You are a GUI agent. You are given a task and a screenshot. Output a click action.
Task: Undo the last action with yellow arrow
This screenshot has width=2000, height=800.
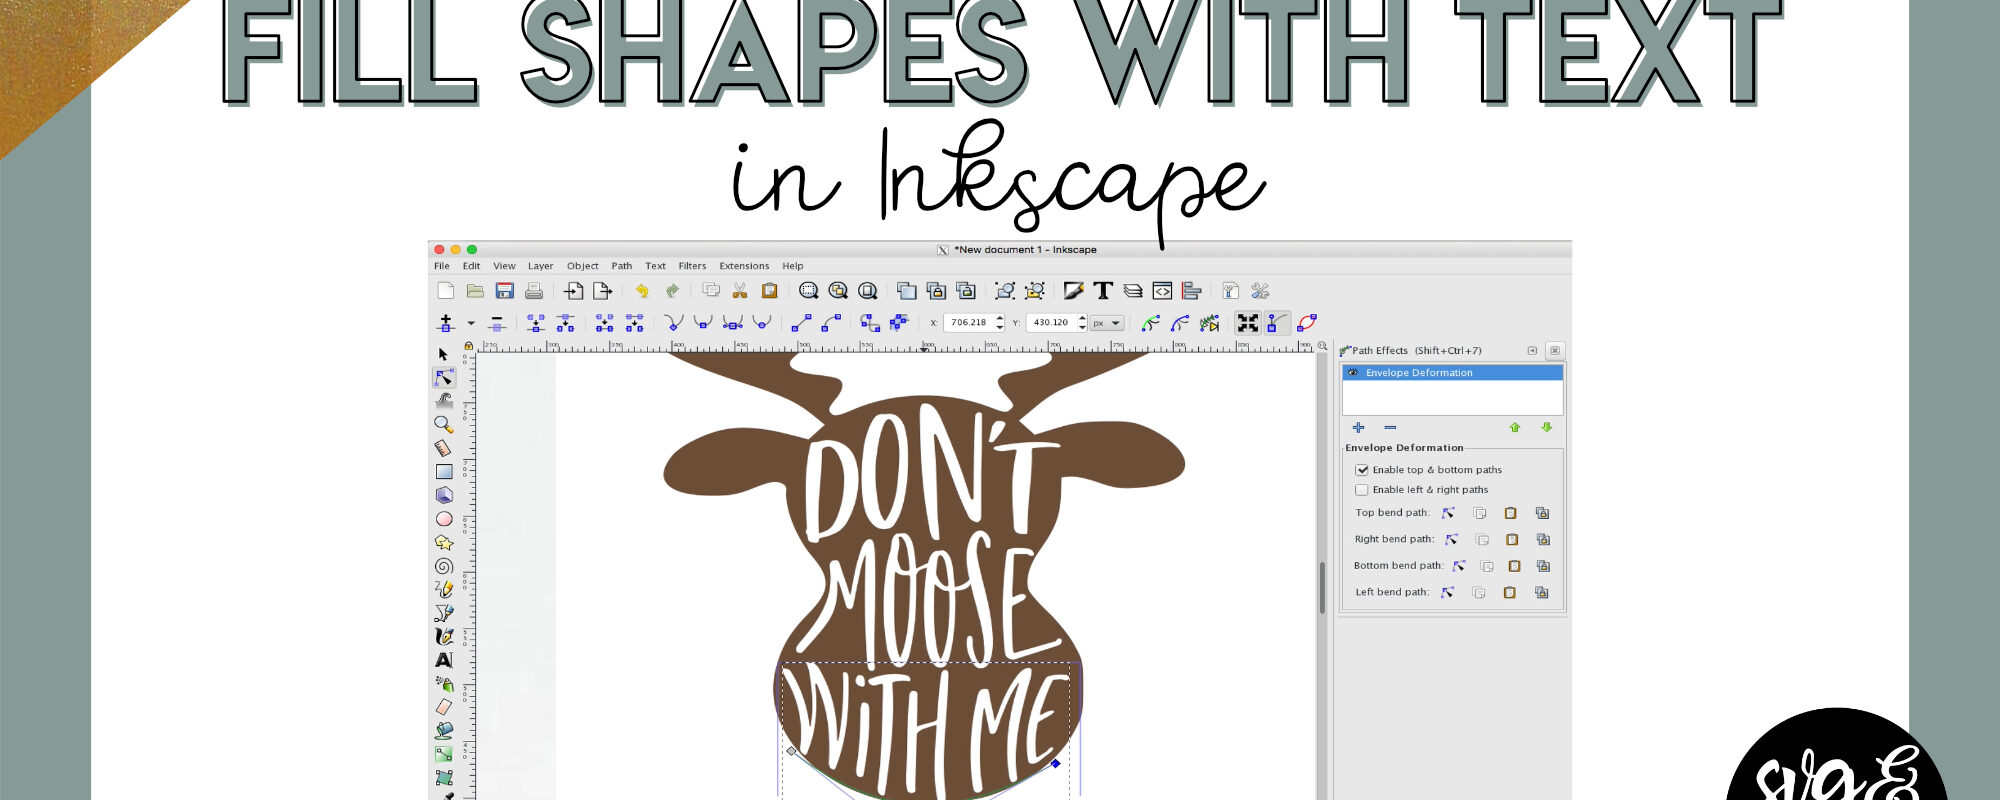[642, 291]
